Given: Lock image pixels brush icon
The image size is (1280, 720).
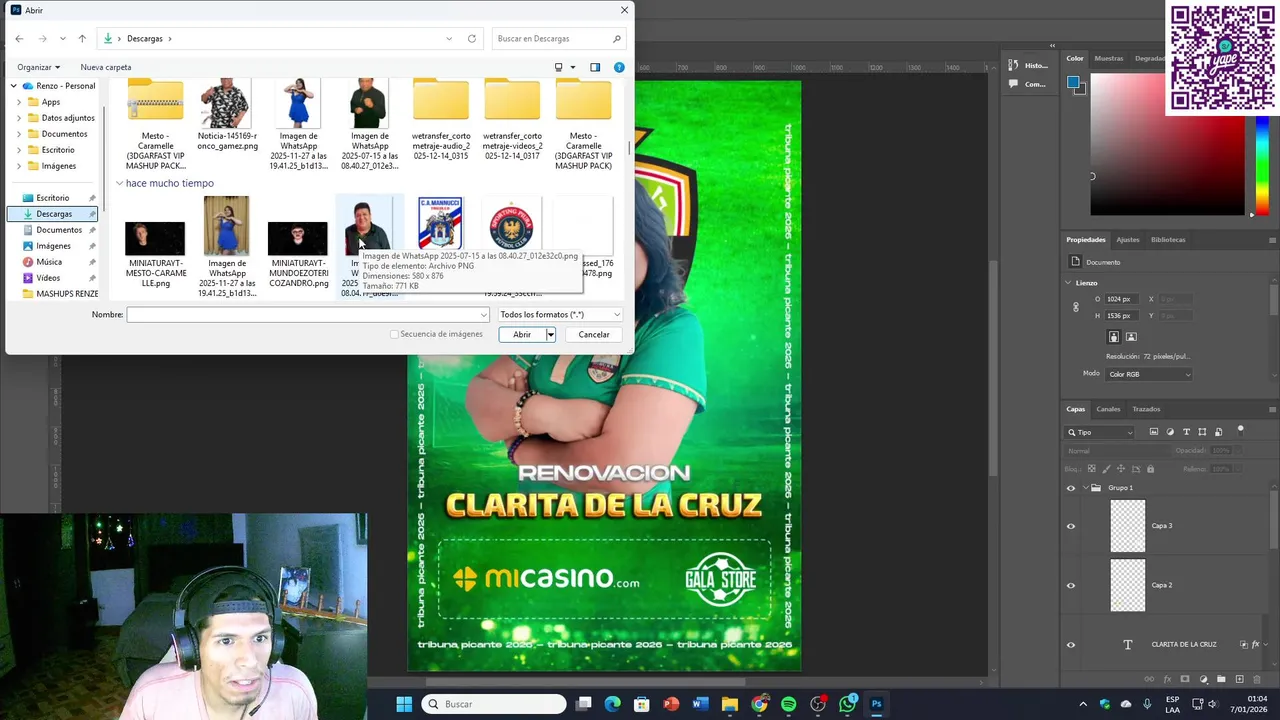Looking at the screenshot, I should click(x=1109, y=469).
